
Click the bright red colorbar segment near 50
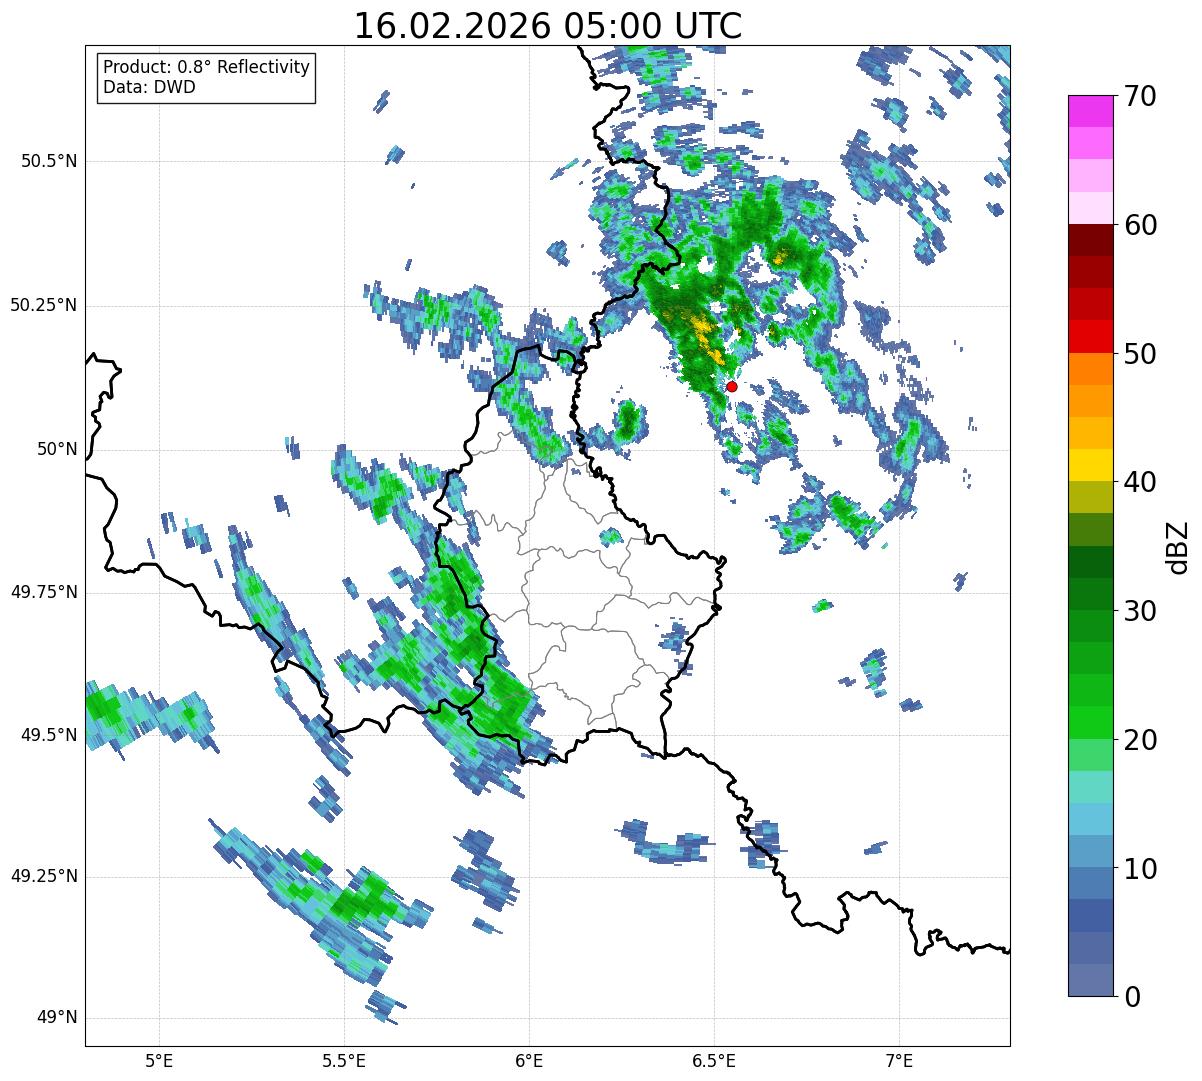tap(1090, 336)
